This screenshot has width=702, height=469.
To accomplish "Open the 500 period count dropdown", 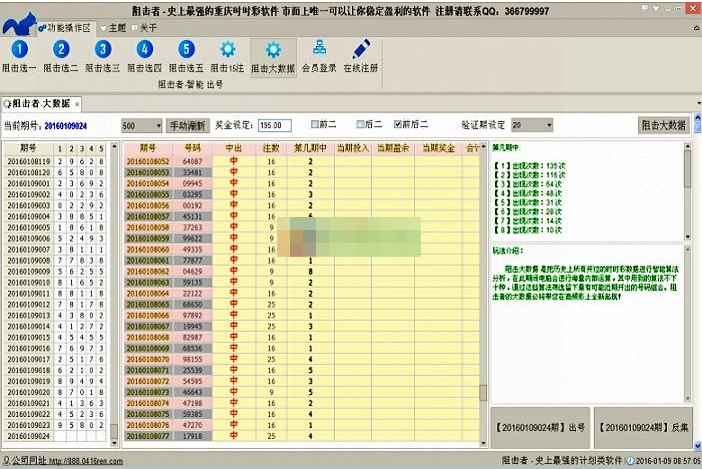I will [157, 126].
